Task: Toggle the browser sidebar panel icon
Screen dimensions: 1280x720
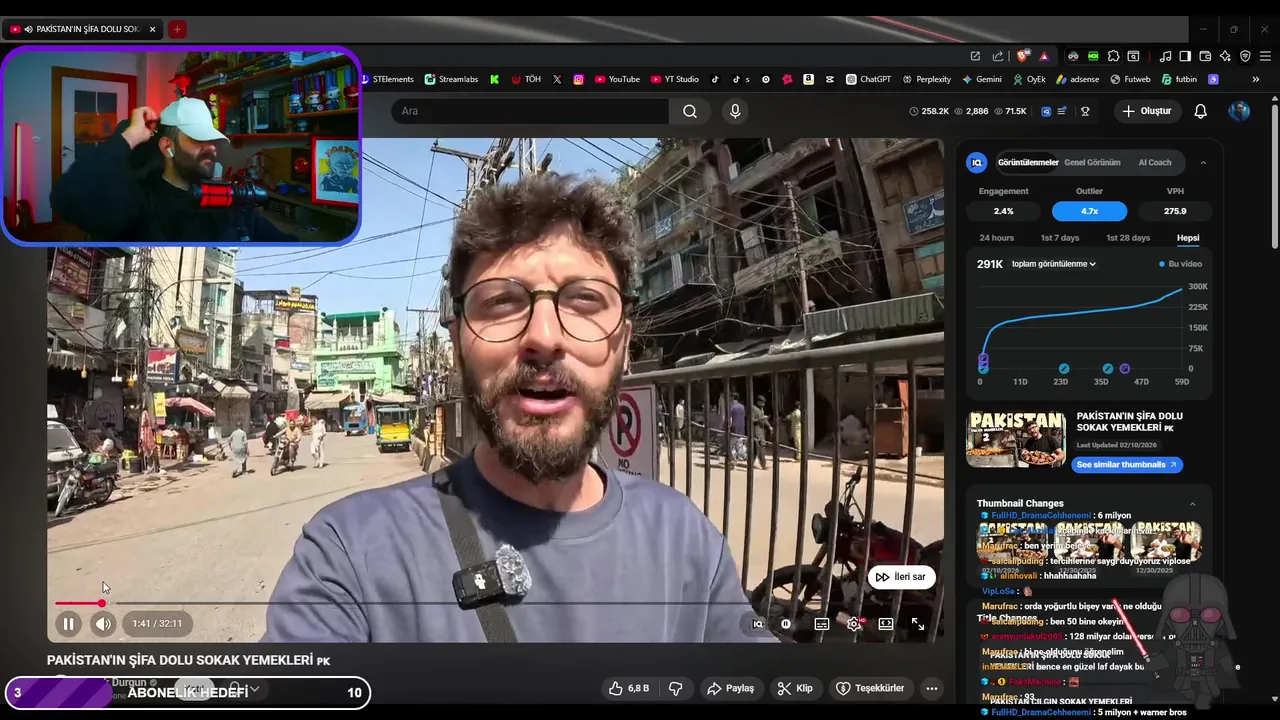Action: (x=1185, y=56)
